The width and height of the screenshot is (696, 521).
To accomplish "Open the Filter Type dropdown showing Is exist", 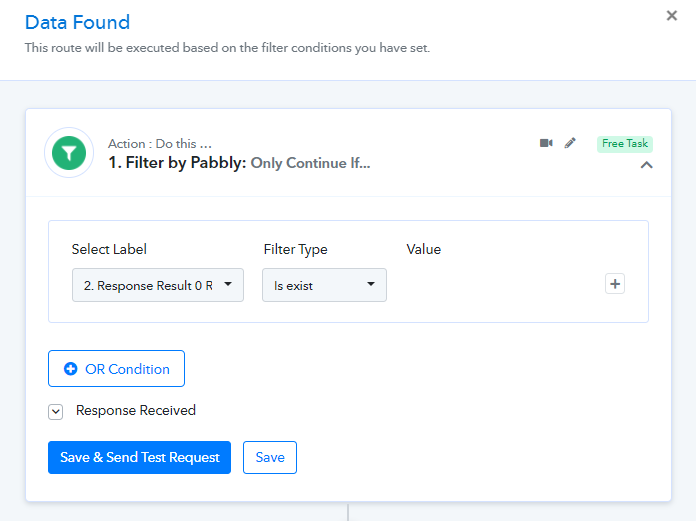I will click(x=324, y=285).
